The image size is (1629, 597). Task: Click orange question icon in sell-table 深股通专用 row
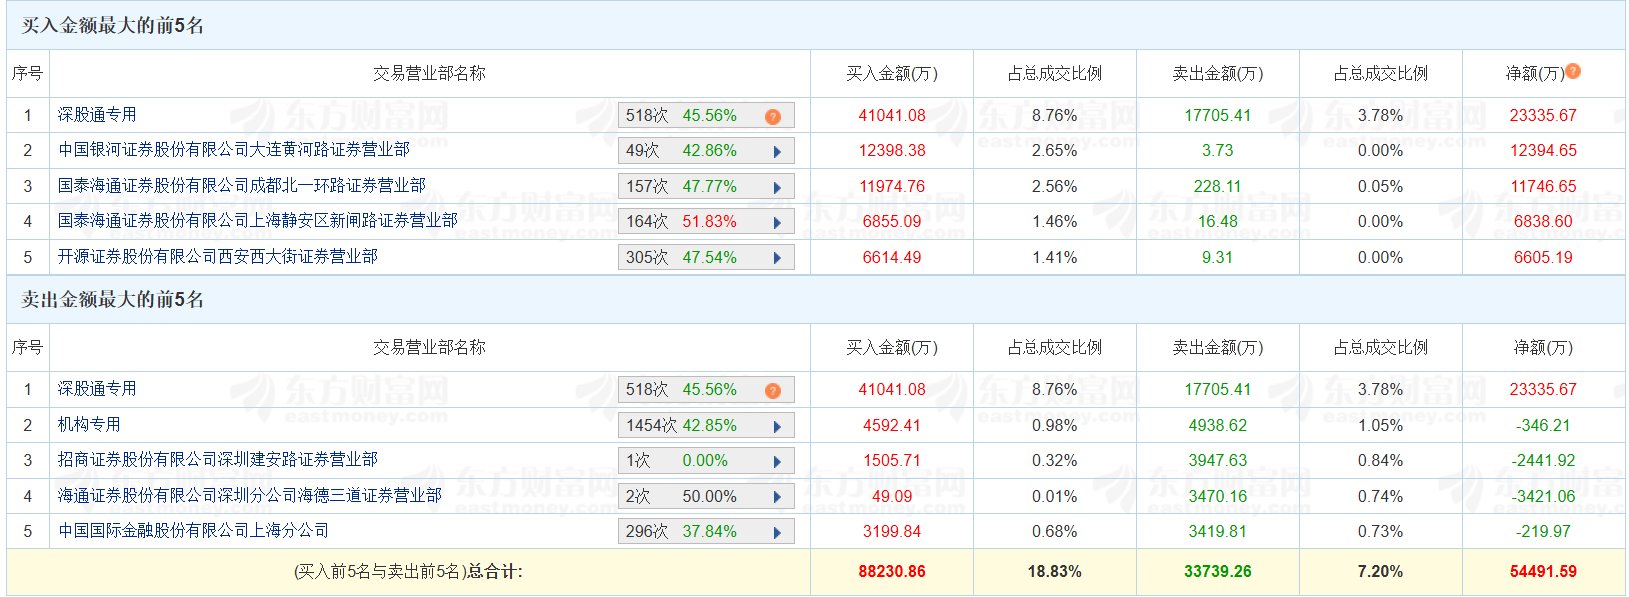pos(772,391)
